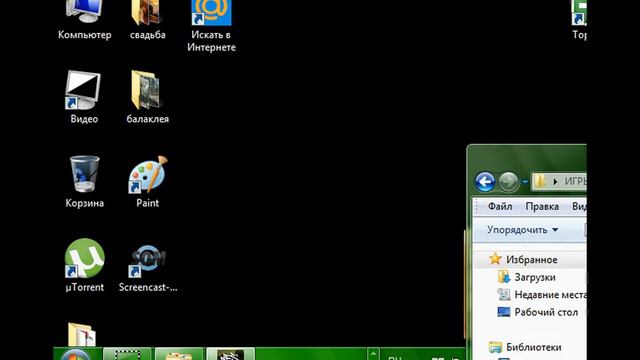Click the Загрузки folder icon
The width and height of the screenshot is (640, 360).
pos(504,277)
